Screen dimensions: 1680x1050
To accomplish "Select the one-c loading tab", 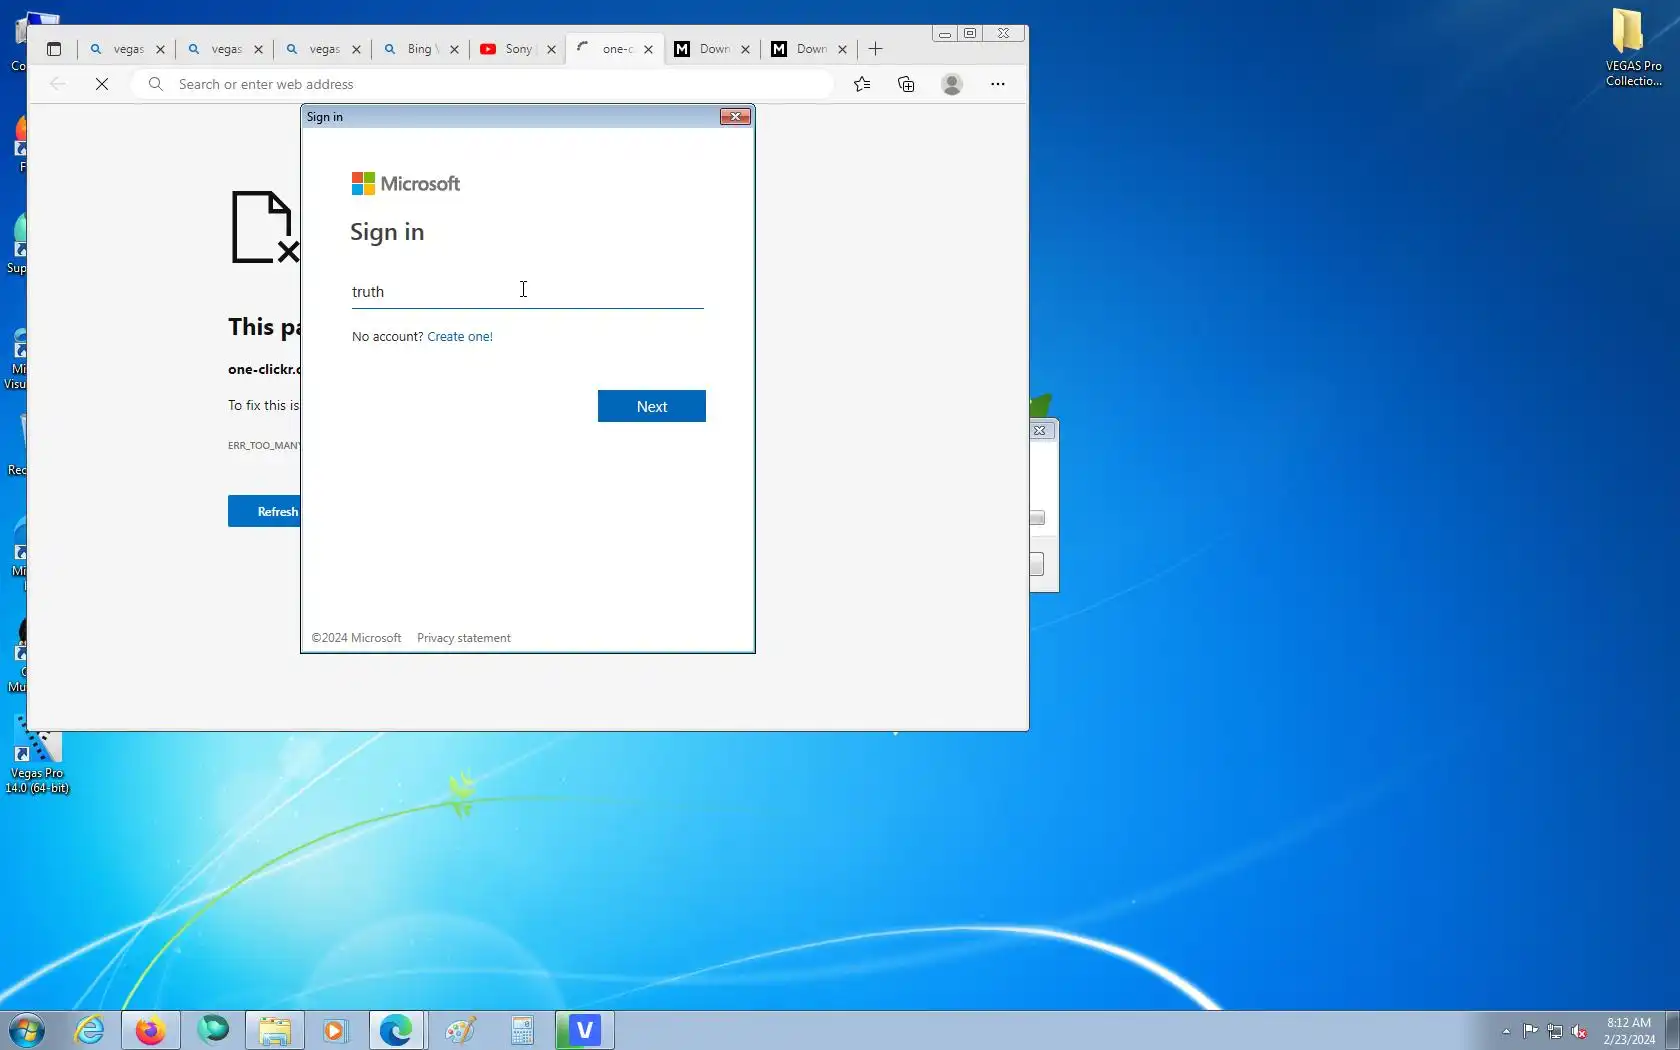I will click(x=615, y=49).
